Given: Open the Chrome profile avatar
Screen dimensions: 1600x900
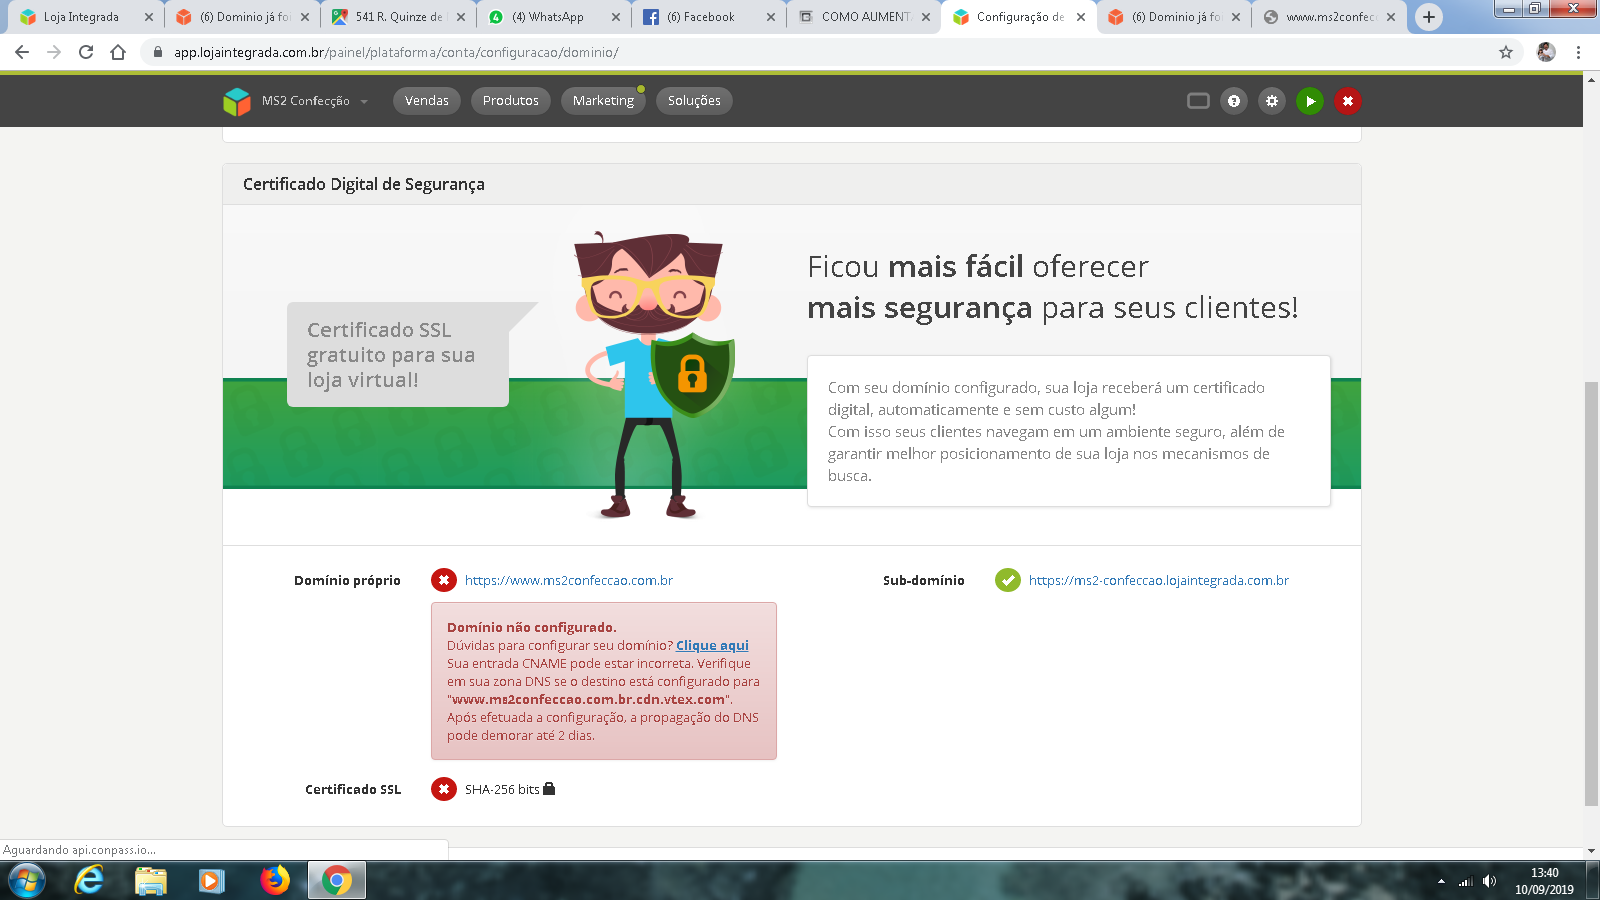Looking at the screenshot, I should 1546,52.
